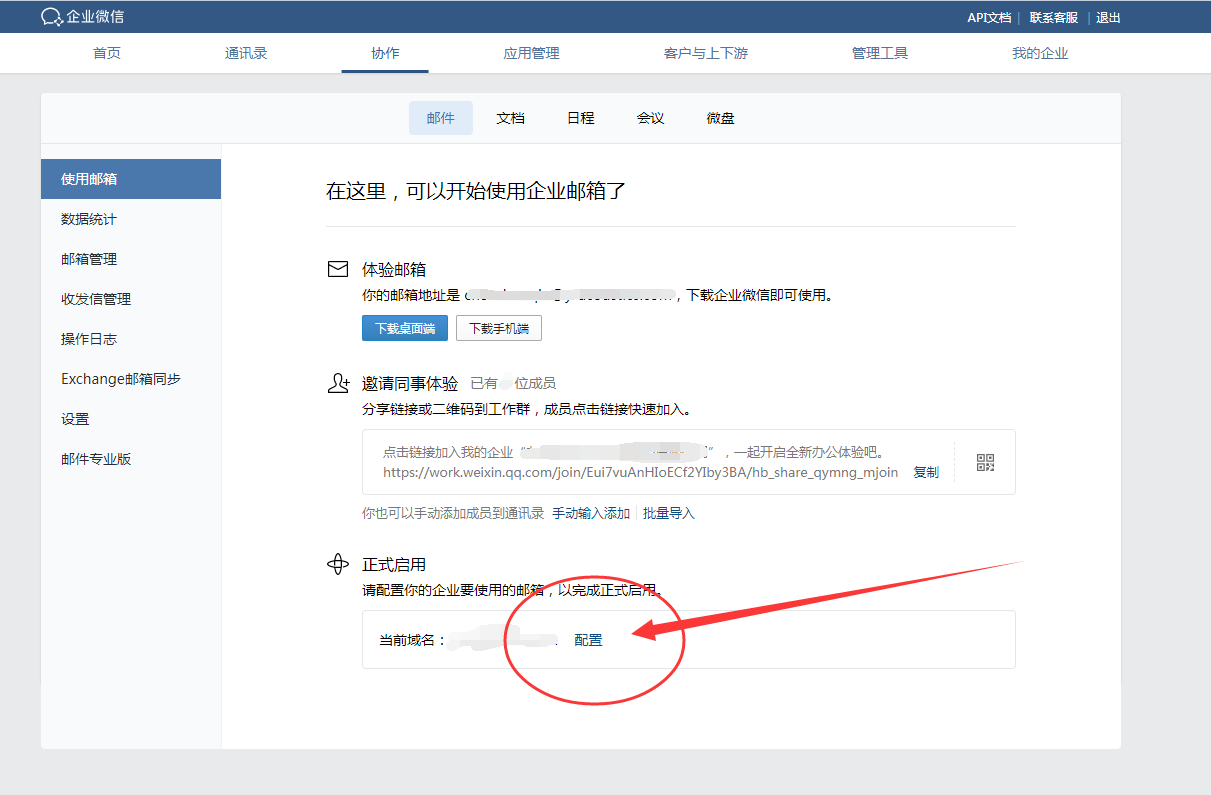1211x795 pixels.
Task: Go to 应用管理 in top navigation
Action: click(x=531, y=53)
